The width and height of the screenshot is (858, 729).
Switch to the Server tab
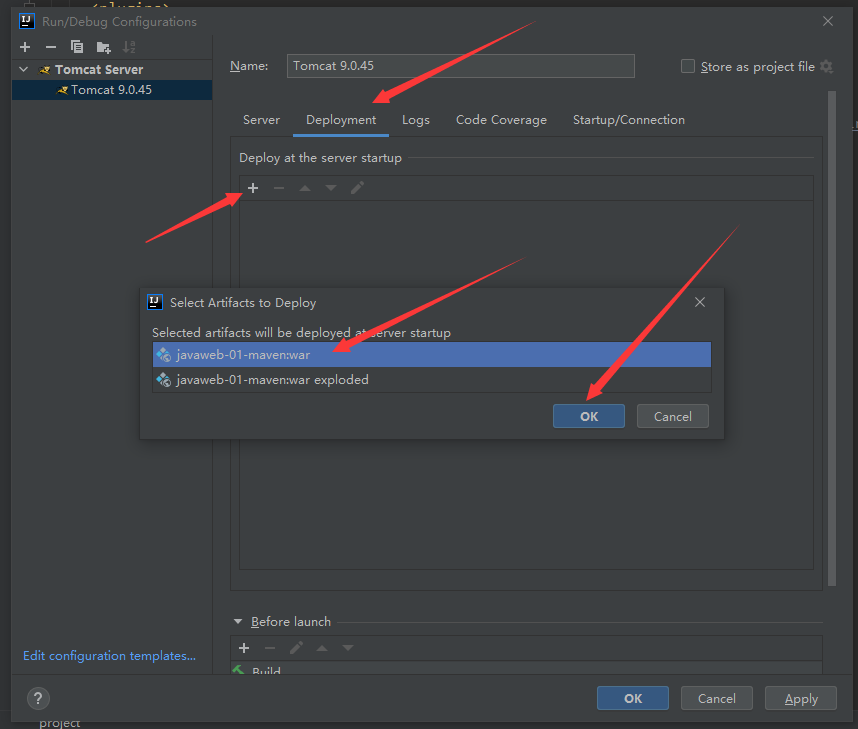pyautogui.click(x=261, y=120)
